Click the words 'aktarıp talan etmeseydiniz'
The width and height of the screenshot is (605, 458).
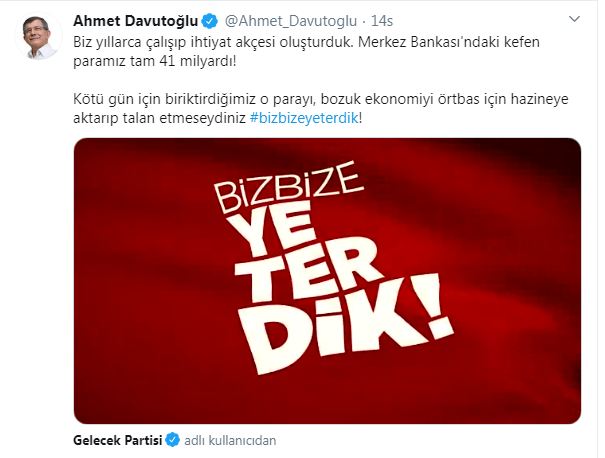point(159,118)
